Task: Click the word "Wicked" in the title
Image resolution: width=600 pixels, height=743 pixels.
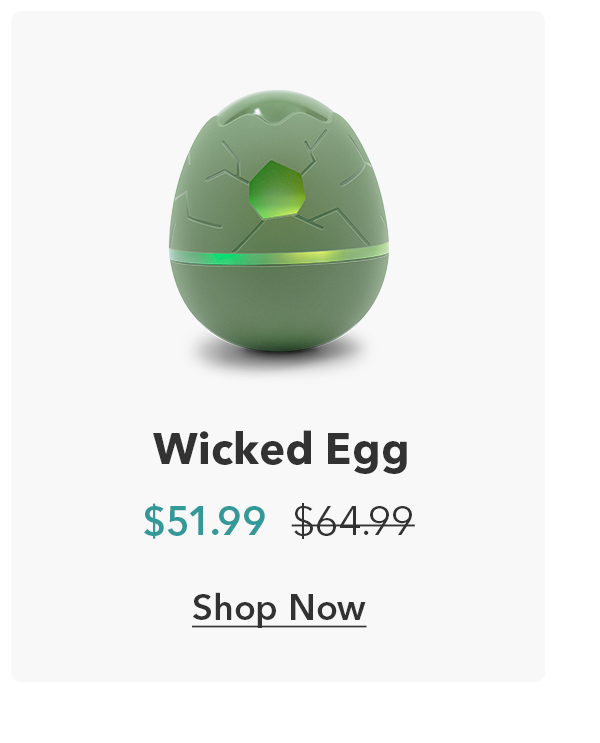Action: pyautogui.click(x=233, y=448)
